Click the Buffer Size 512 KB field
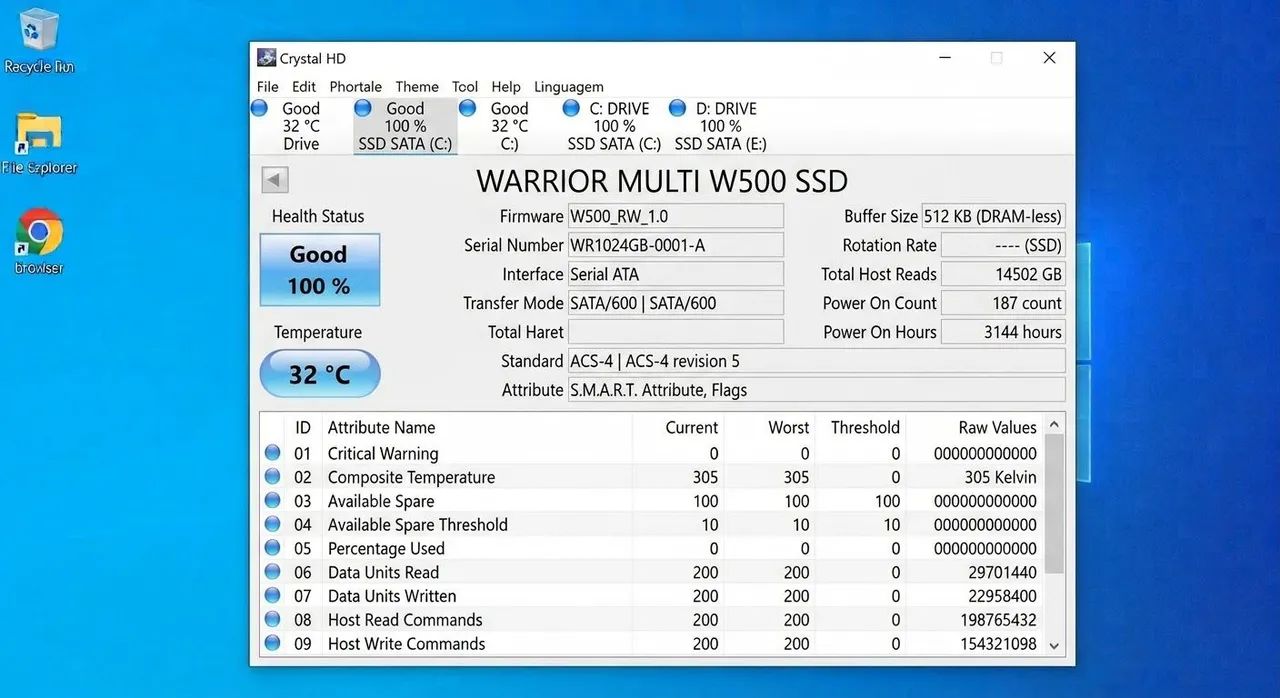The image size is (1280, 698). (993, 216)
